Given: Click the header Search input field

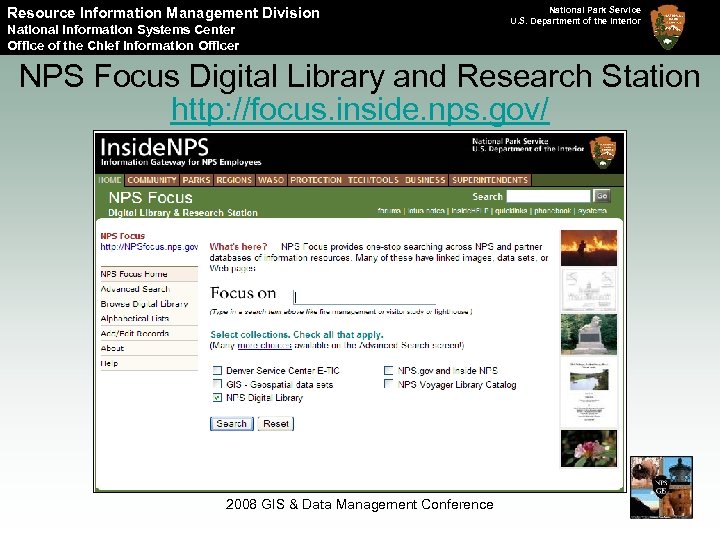Looking at the screenshot, I should click(x=548, y=196).
